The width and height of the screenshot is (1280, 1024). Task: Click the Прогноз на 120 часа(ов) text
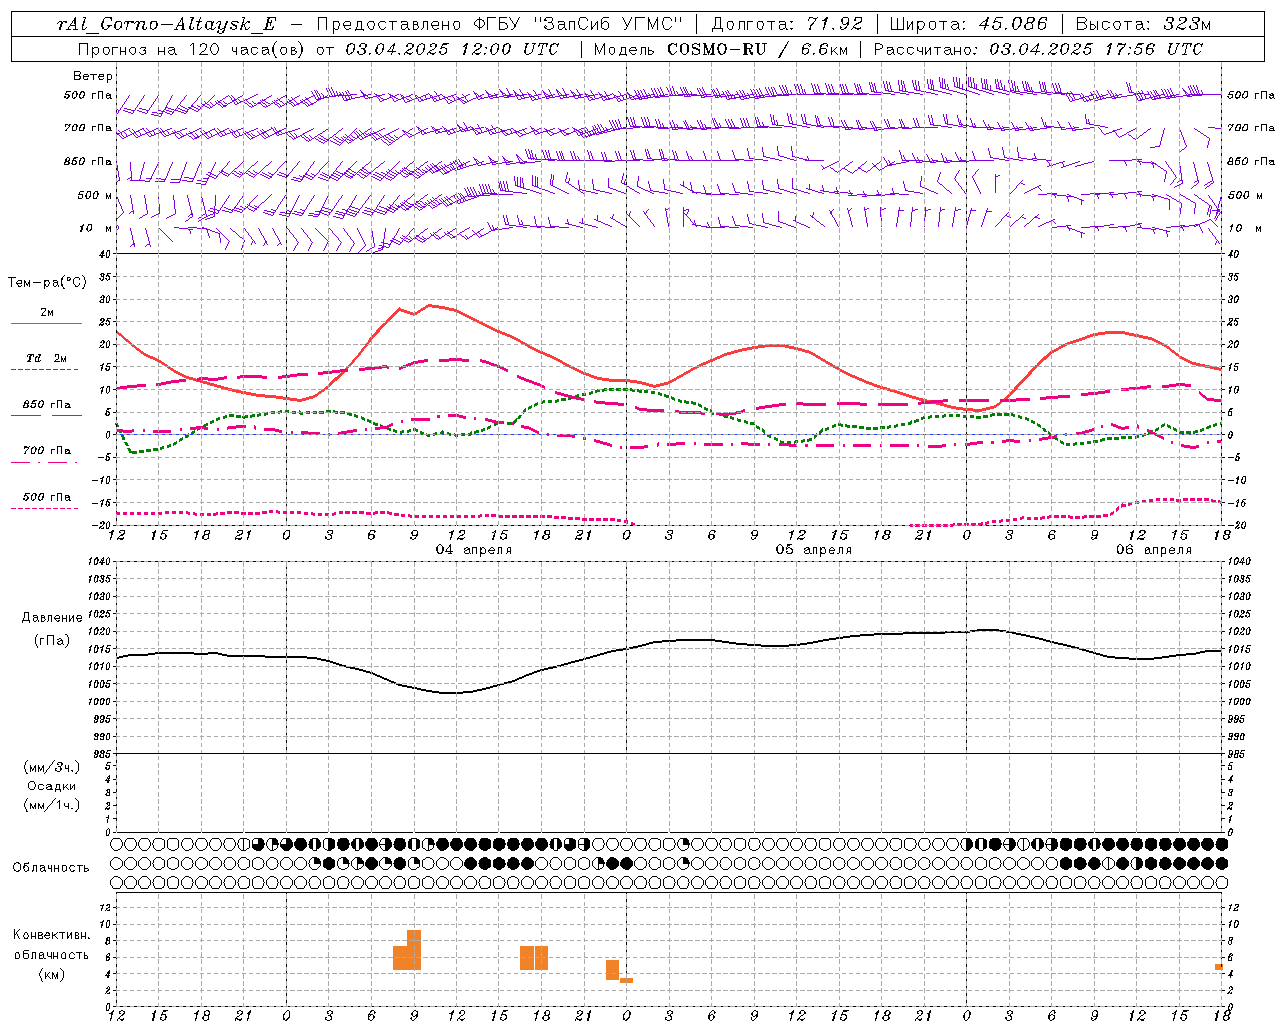(x=193, y=49)
